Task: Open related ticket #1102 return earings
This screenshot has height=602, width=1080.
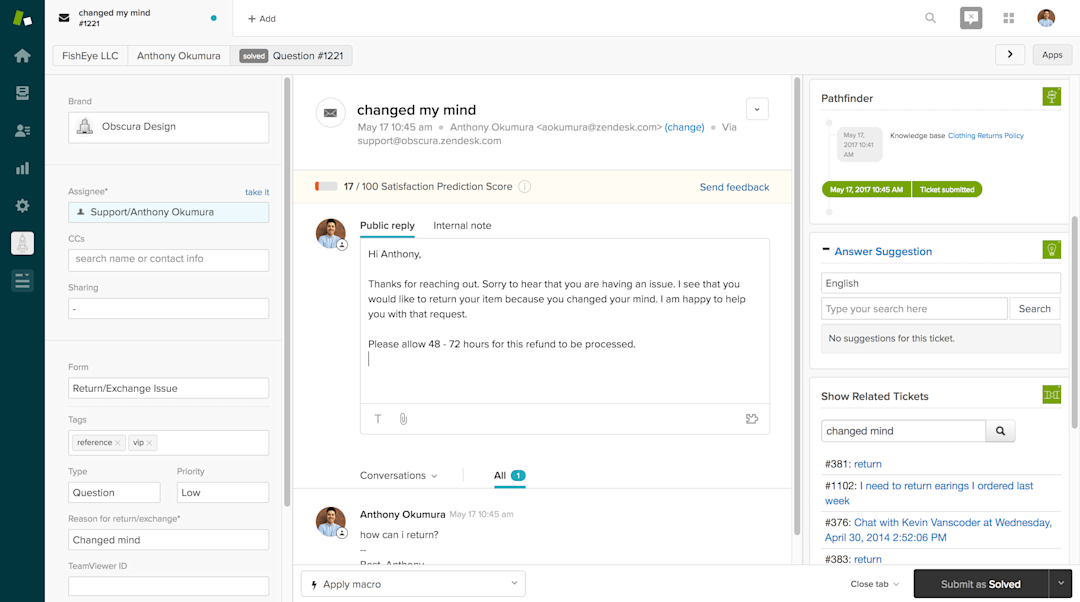Action: click(929, 493)
